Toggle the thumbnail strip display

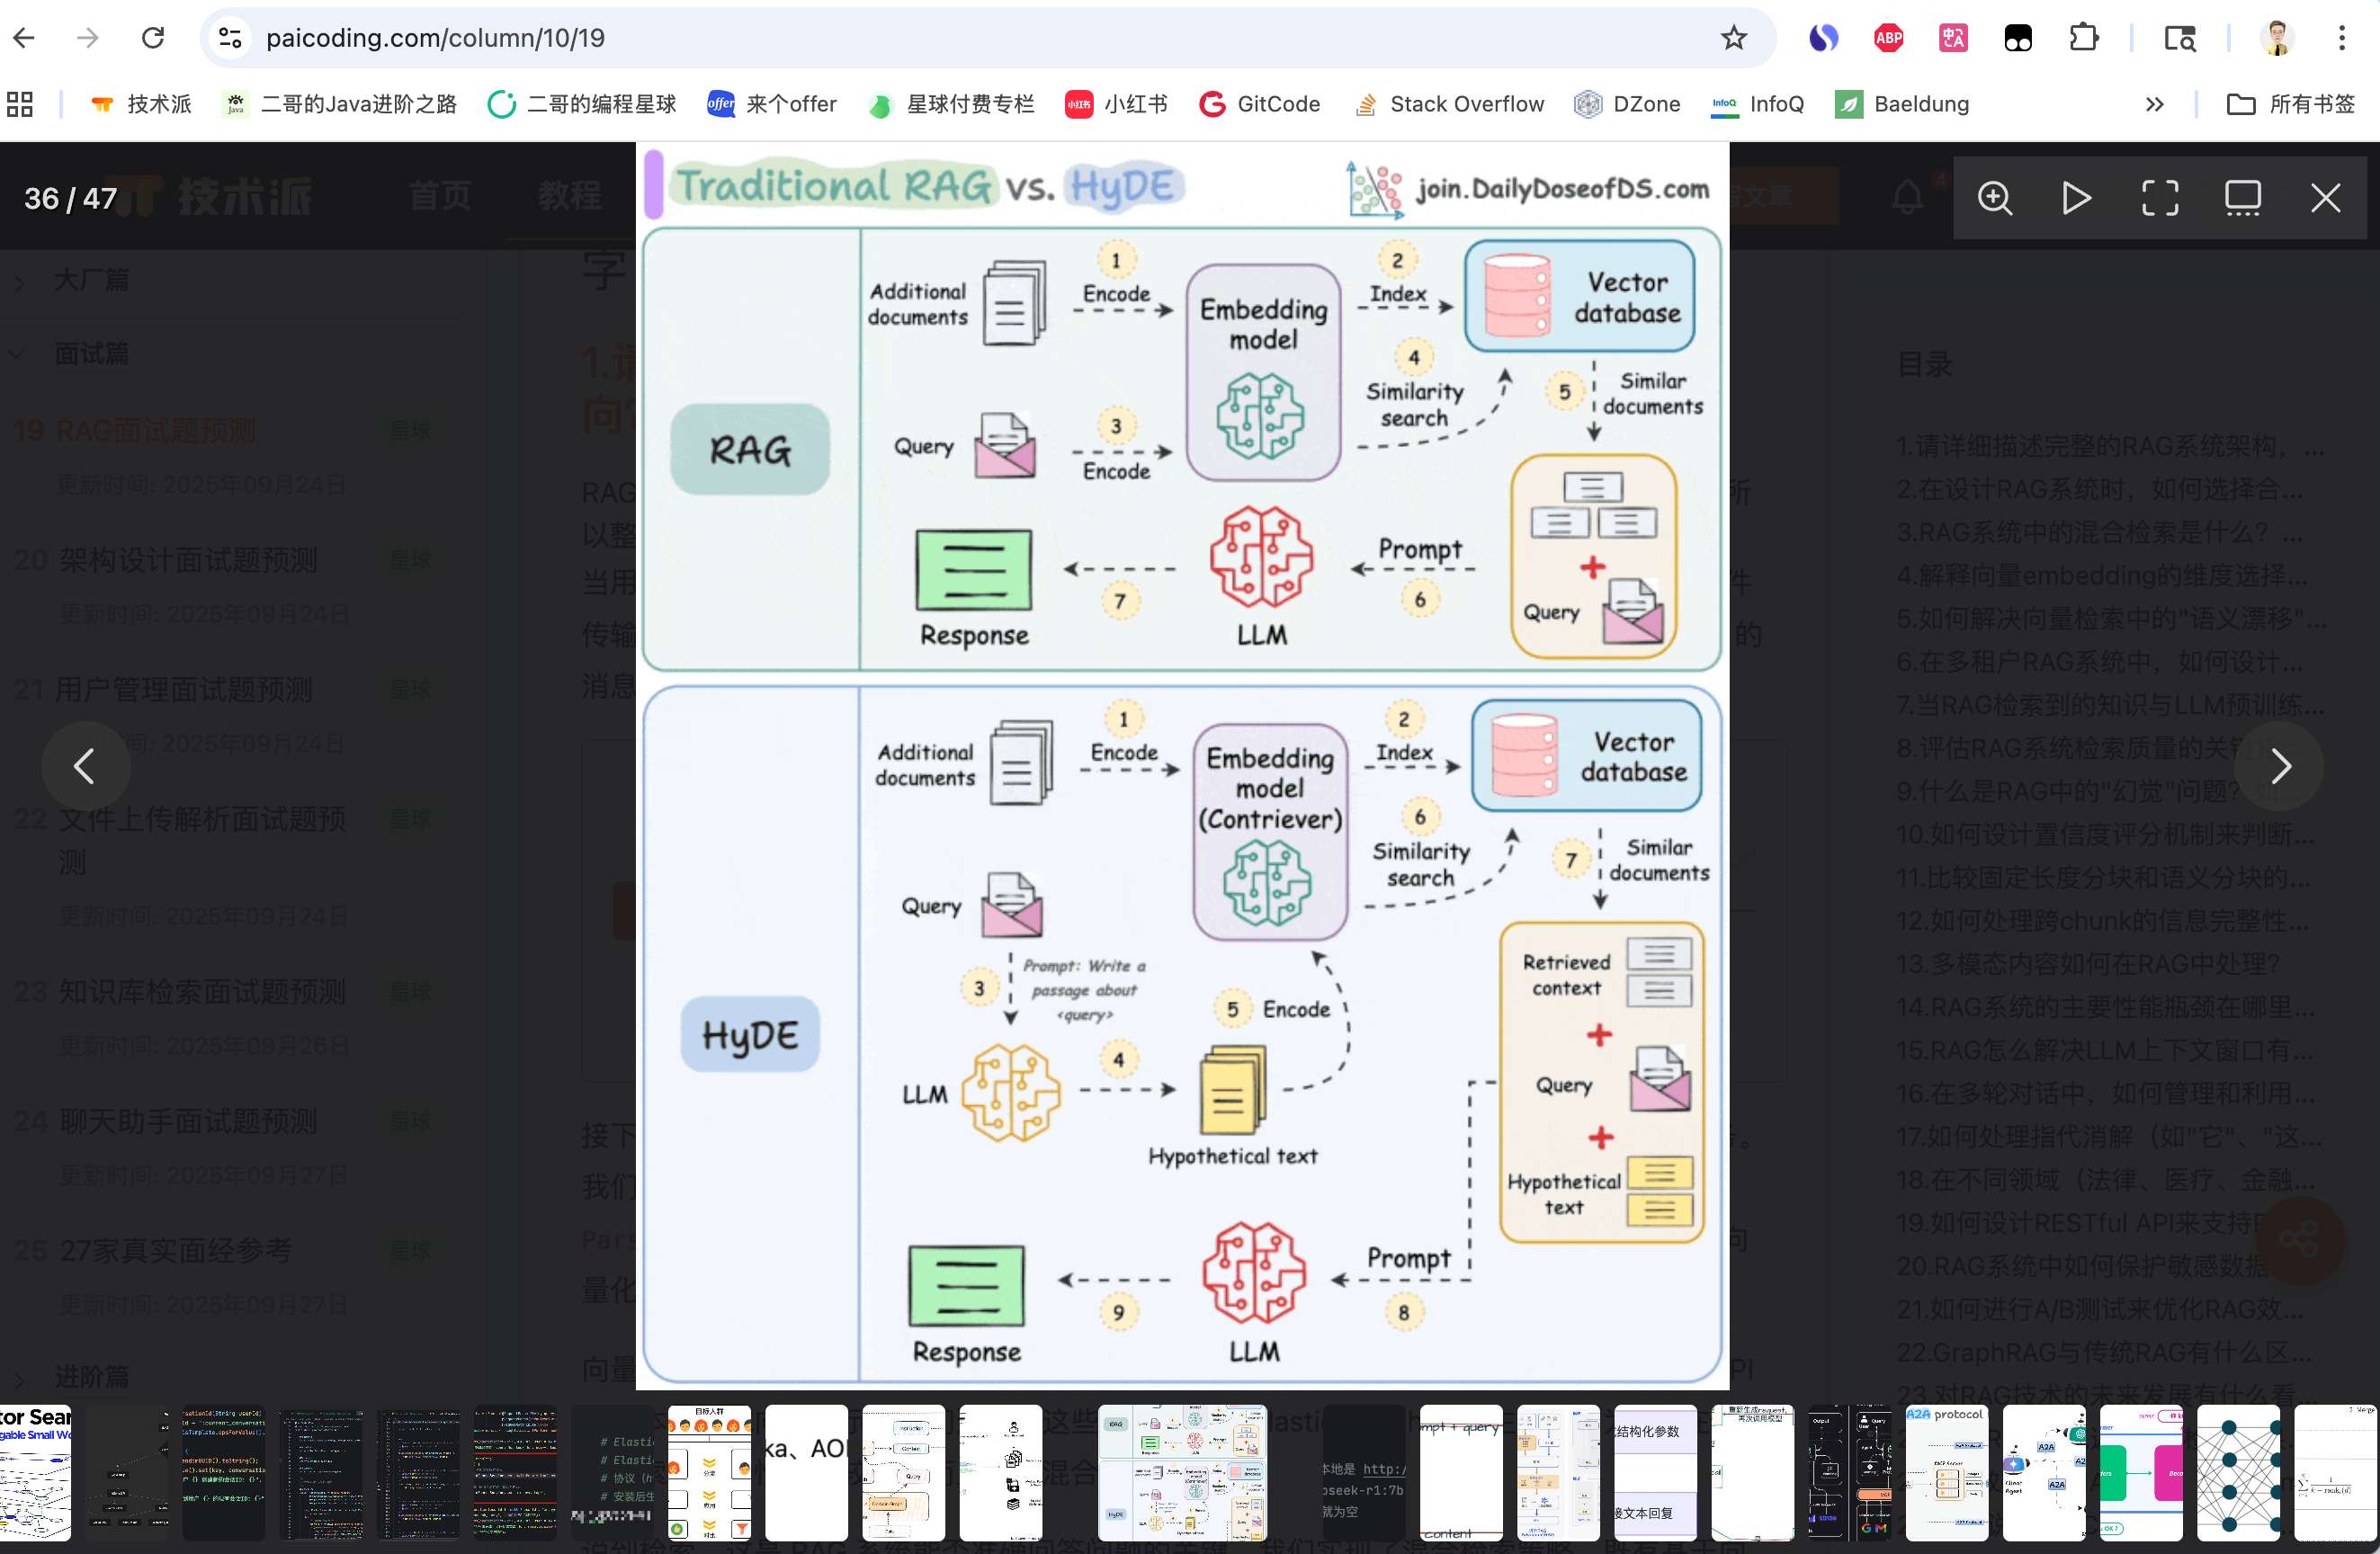2242,197
